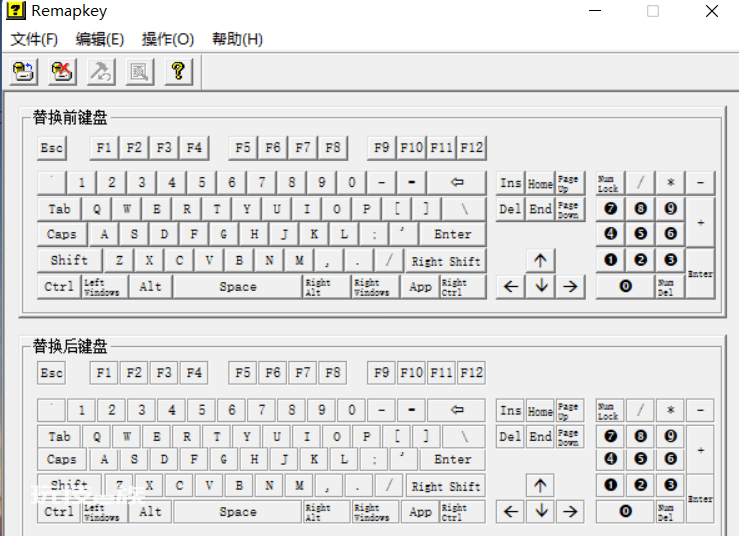Click the App key in 替换前键盘
This screenshot has height=536, width=739.
420,287
